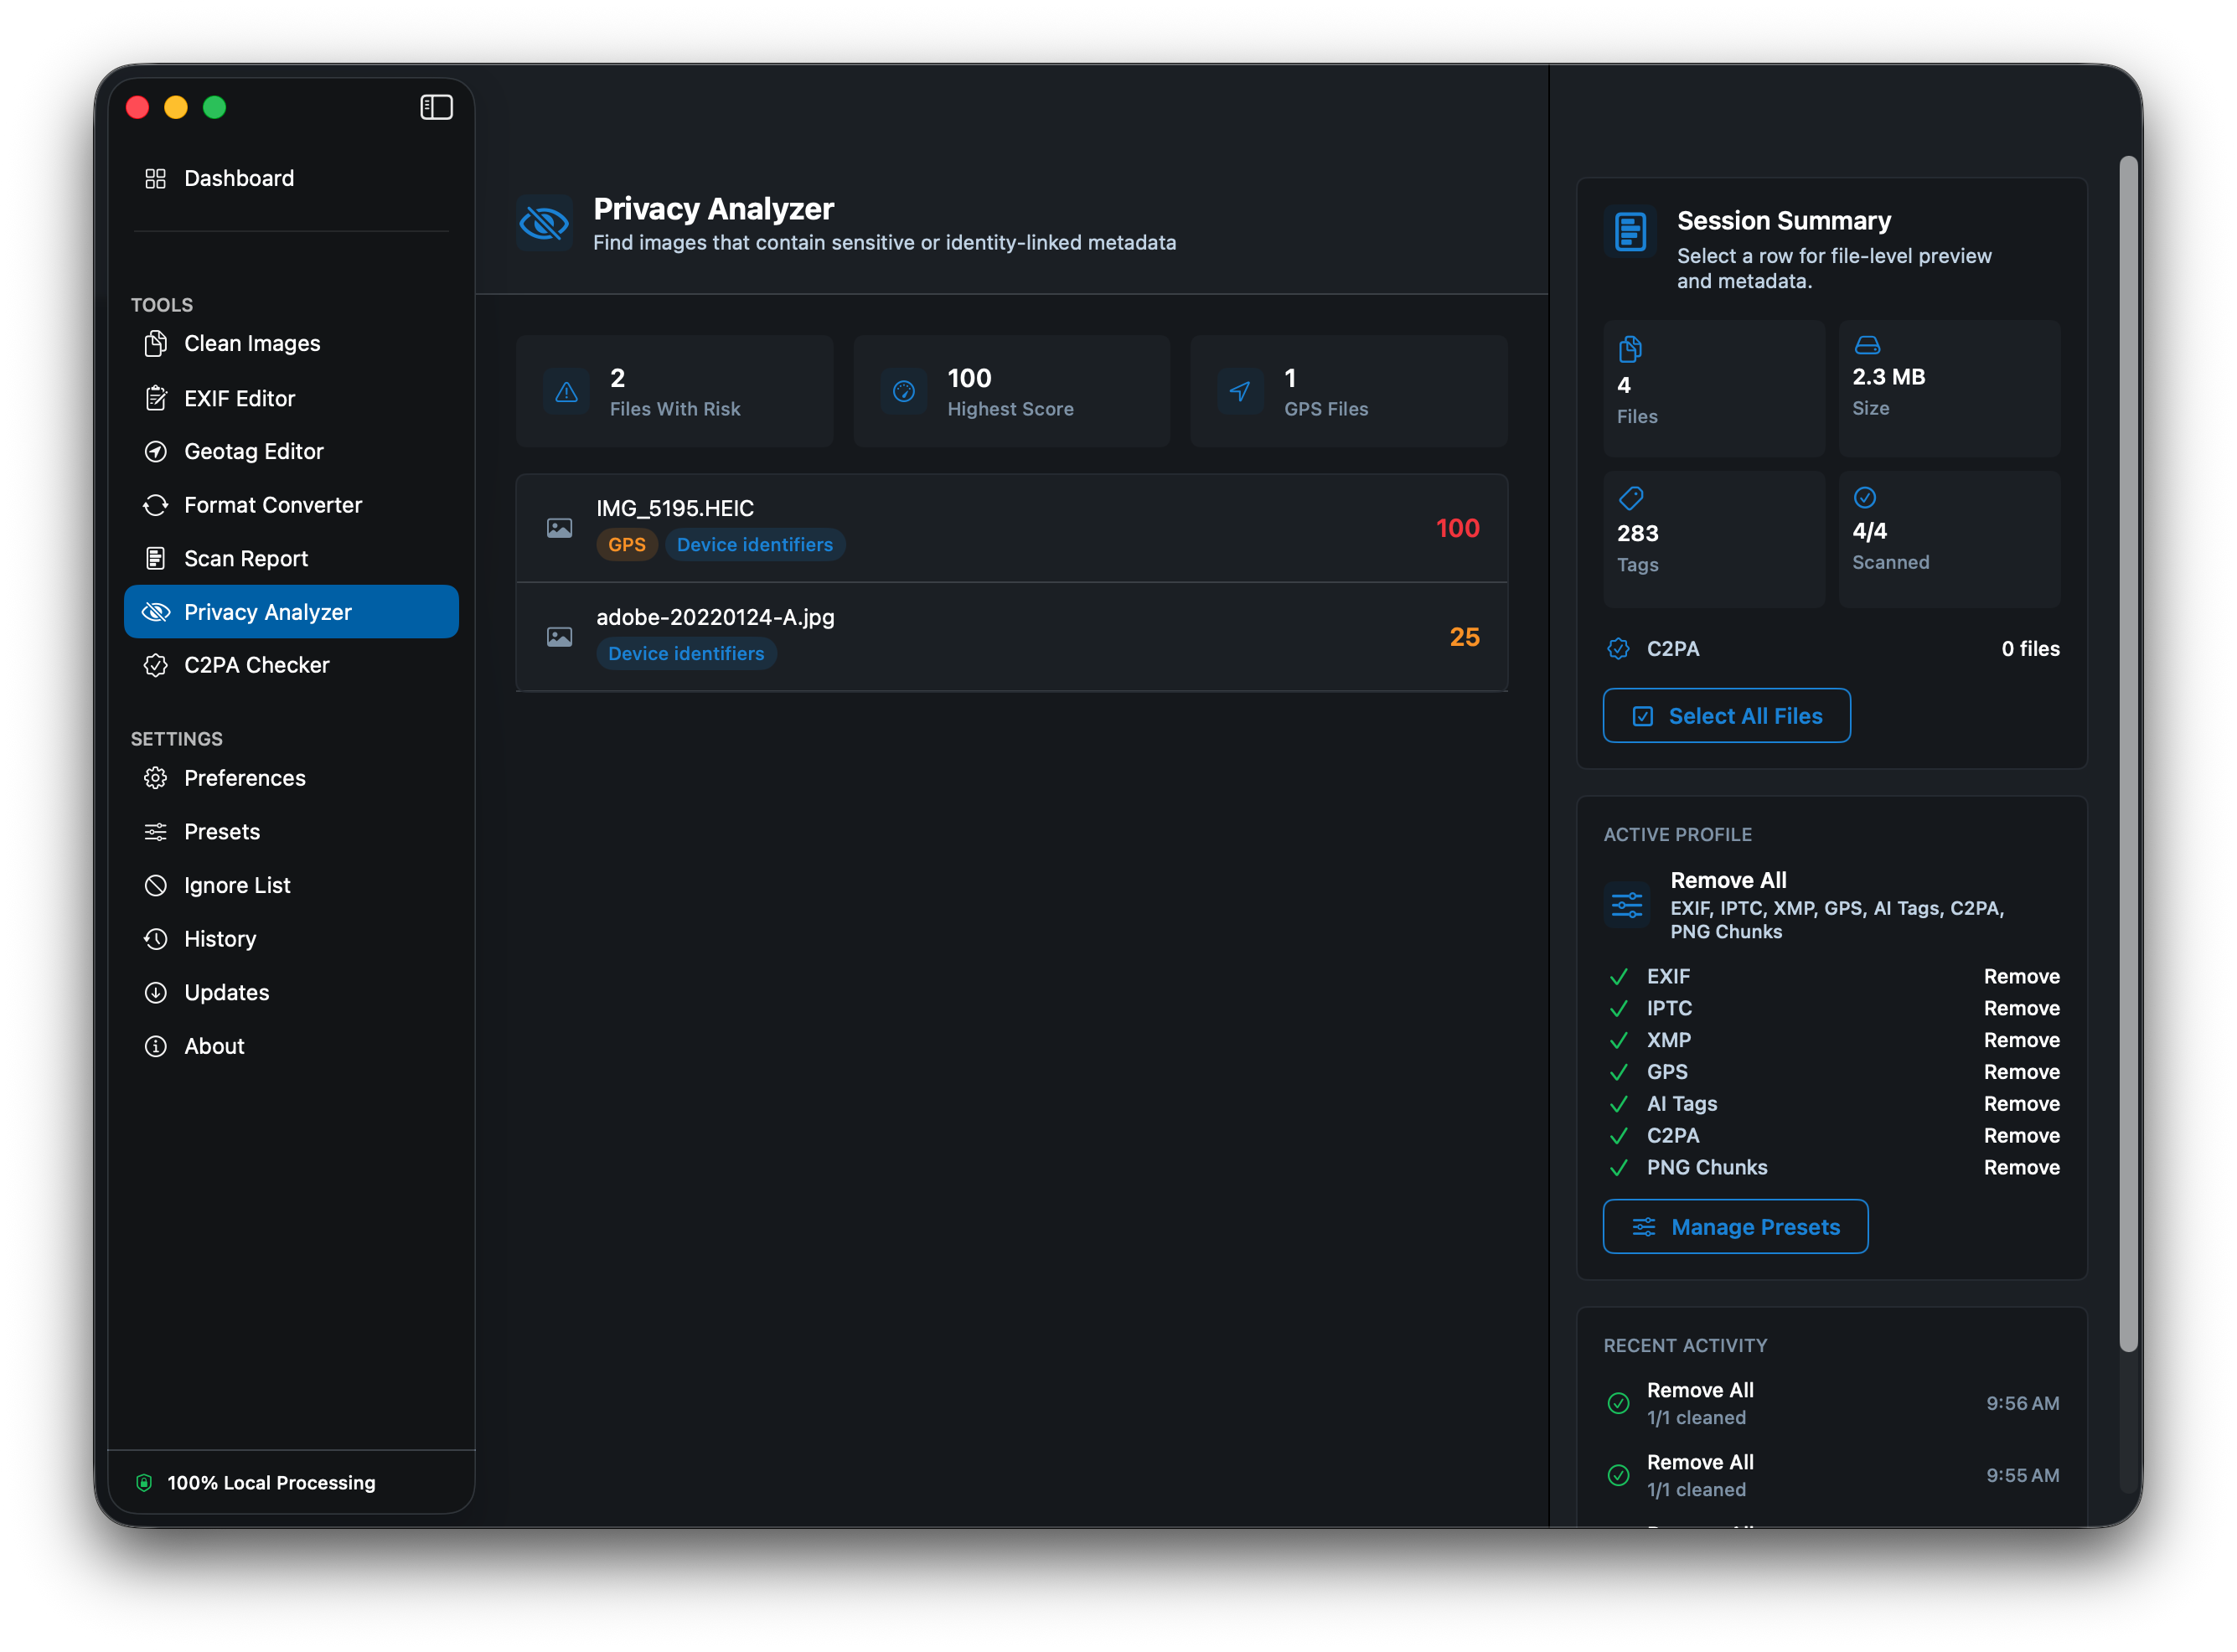Click the green shield Local Processing icon
Viewport: 2237px width, 1652px height.
(144, 1482)
